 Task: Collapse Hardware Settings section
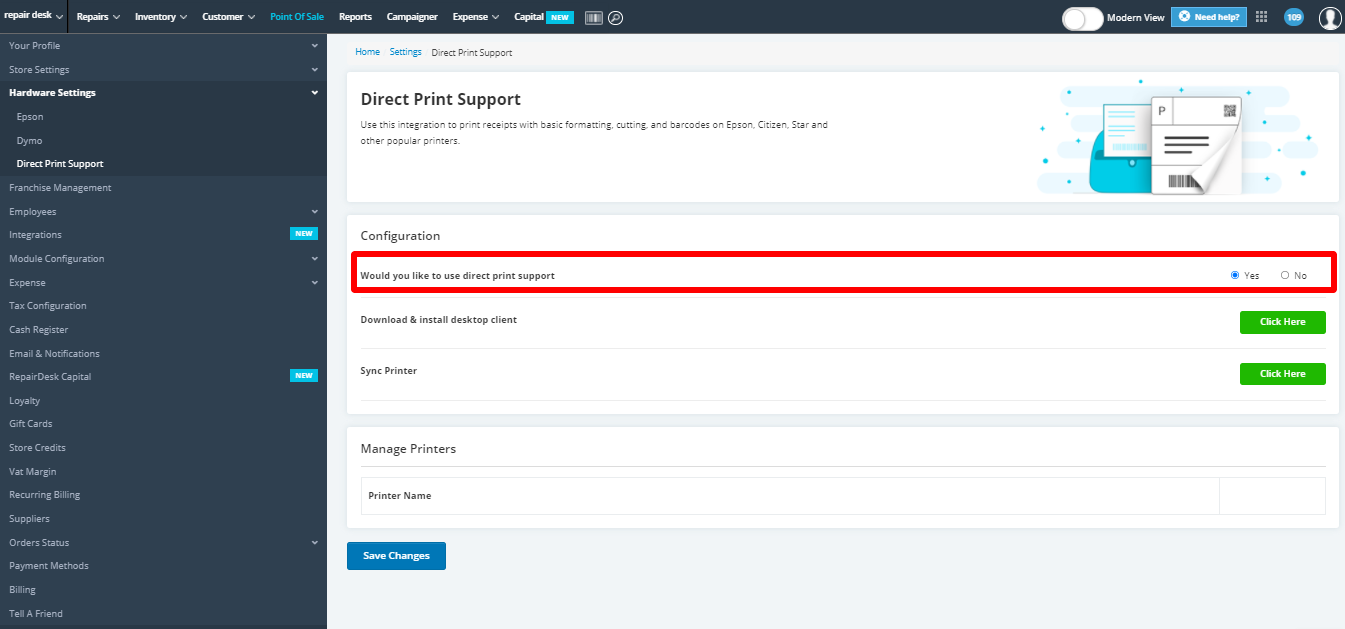pos(163,93)
